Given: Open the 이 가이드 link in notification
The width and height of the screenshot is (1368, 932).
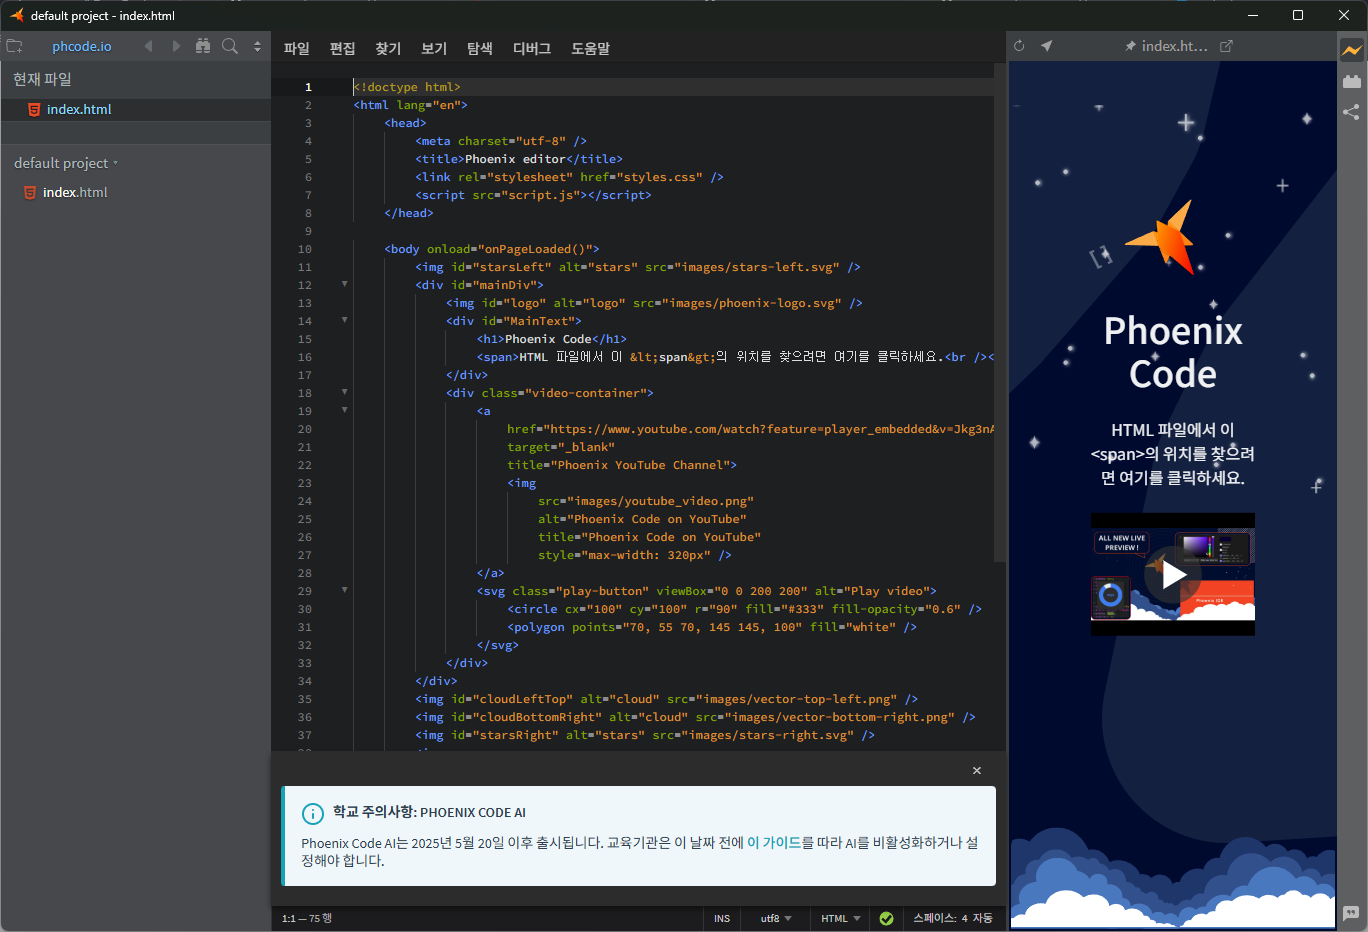Looking at the screenshot, I should tap(774, 843).
